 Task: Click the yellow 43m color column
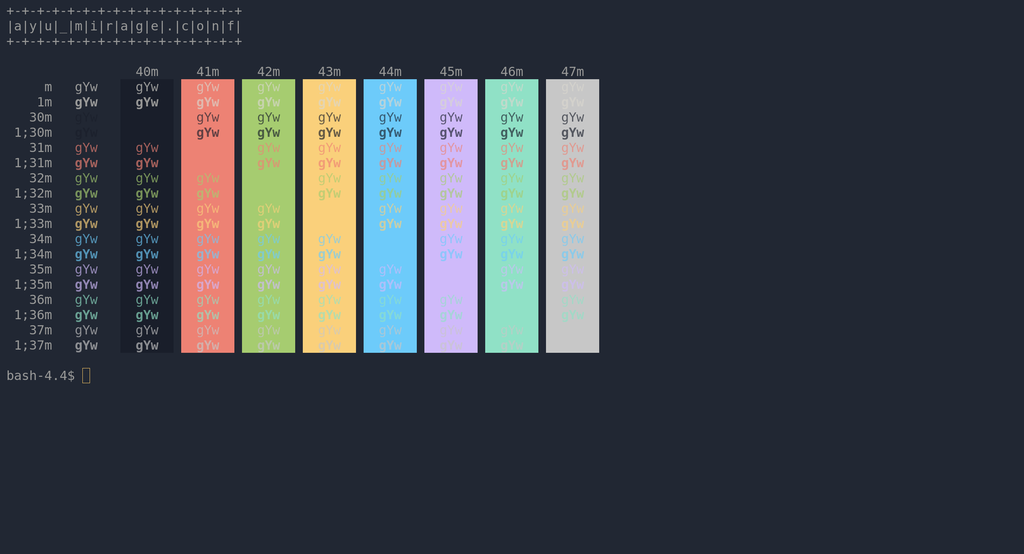click(329, 216)
